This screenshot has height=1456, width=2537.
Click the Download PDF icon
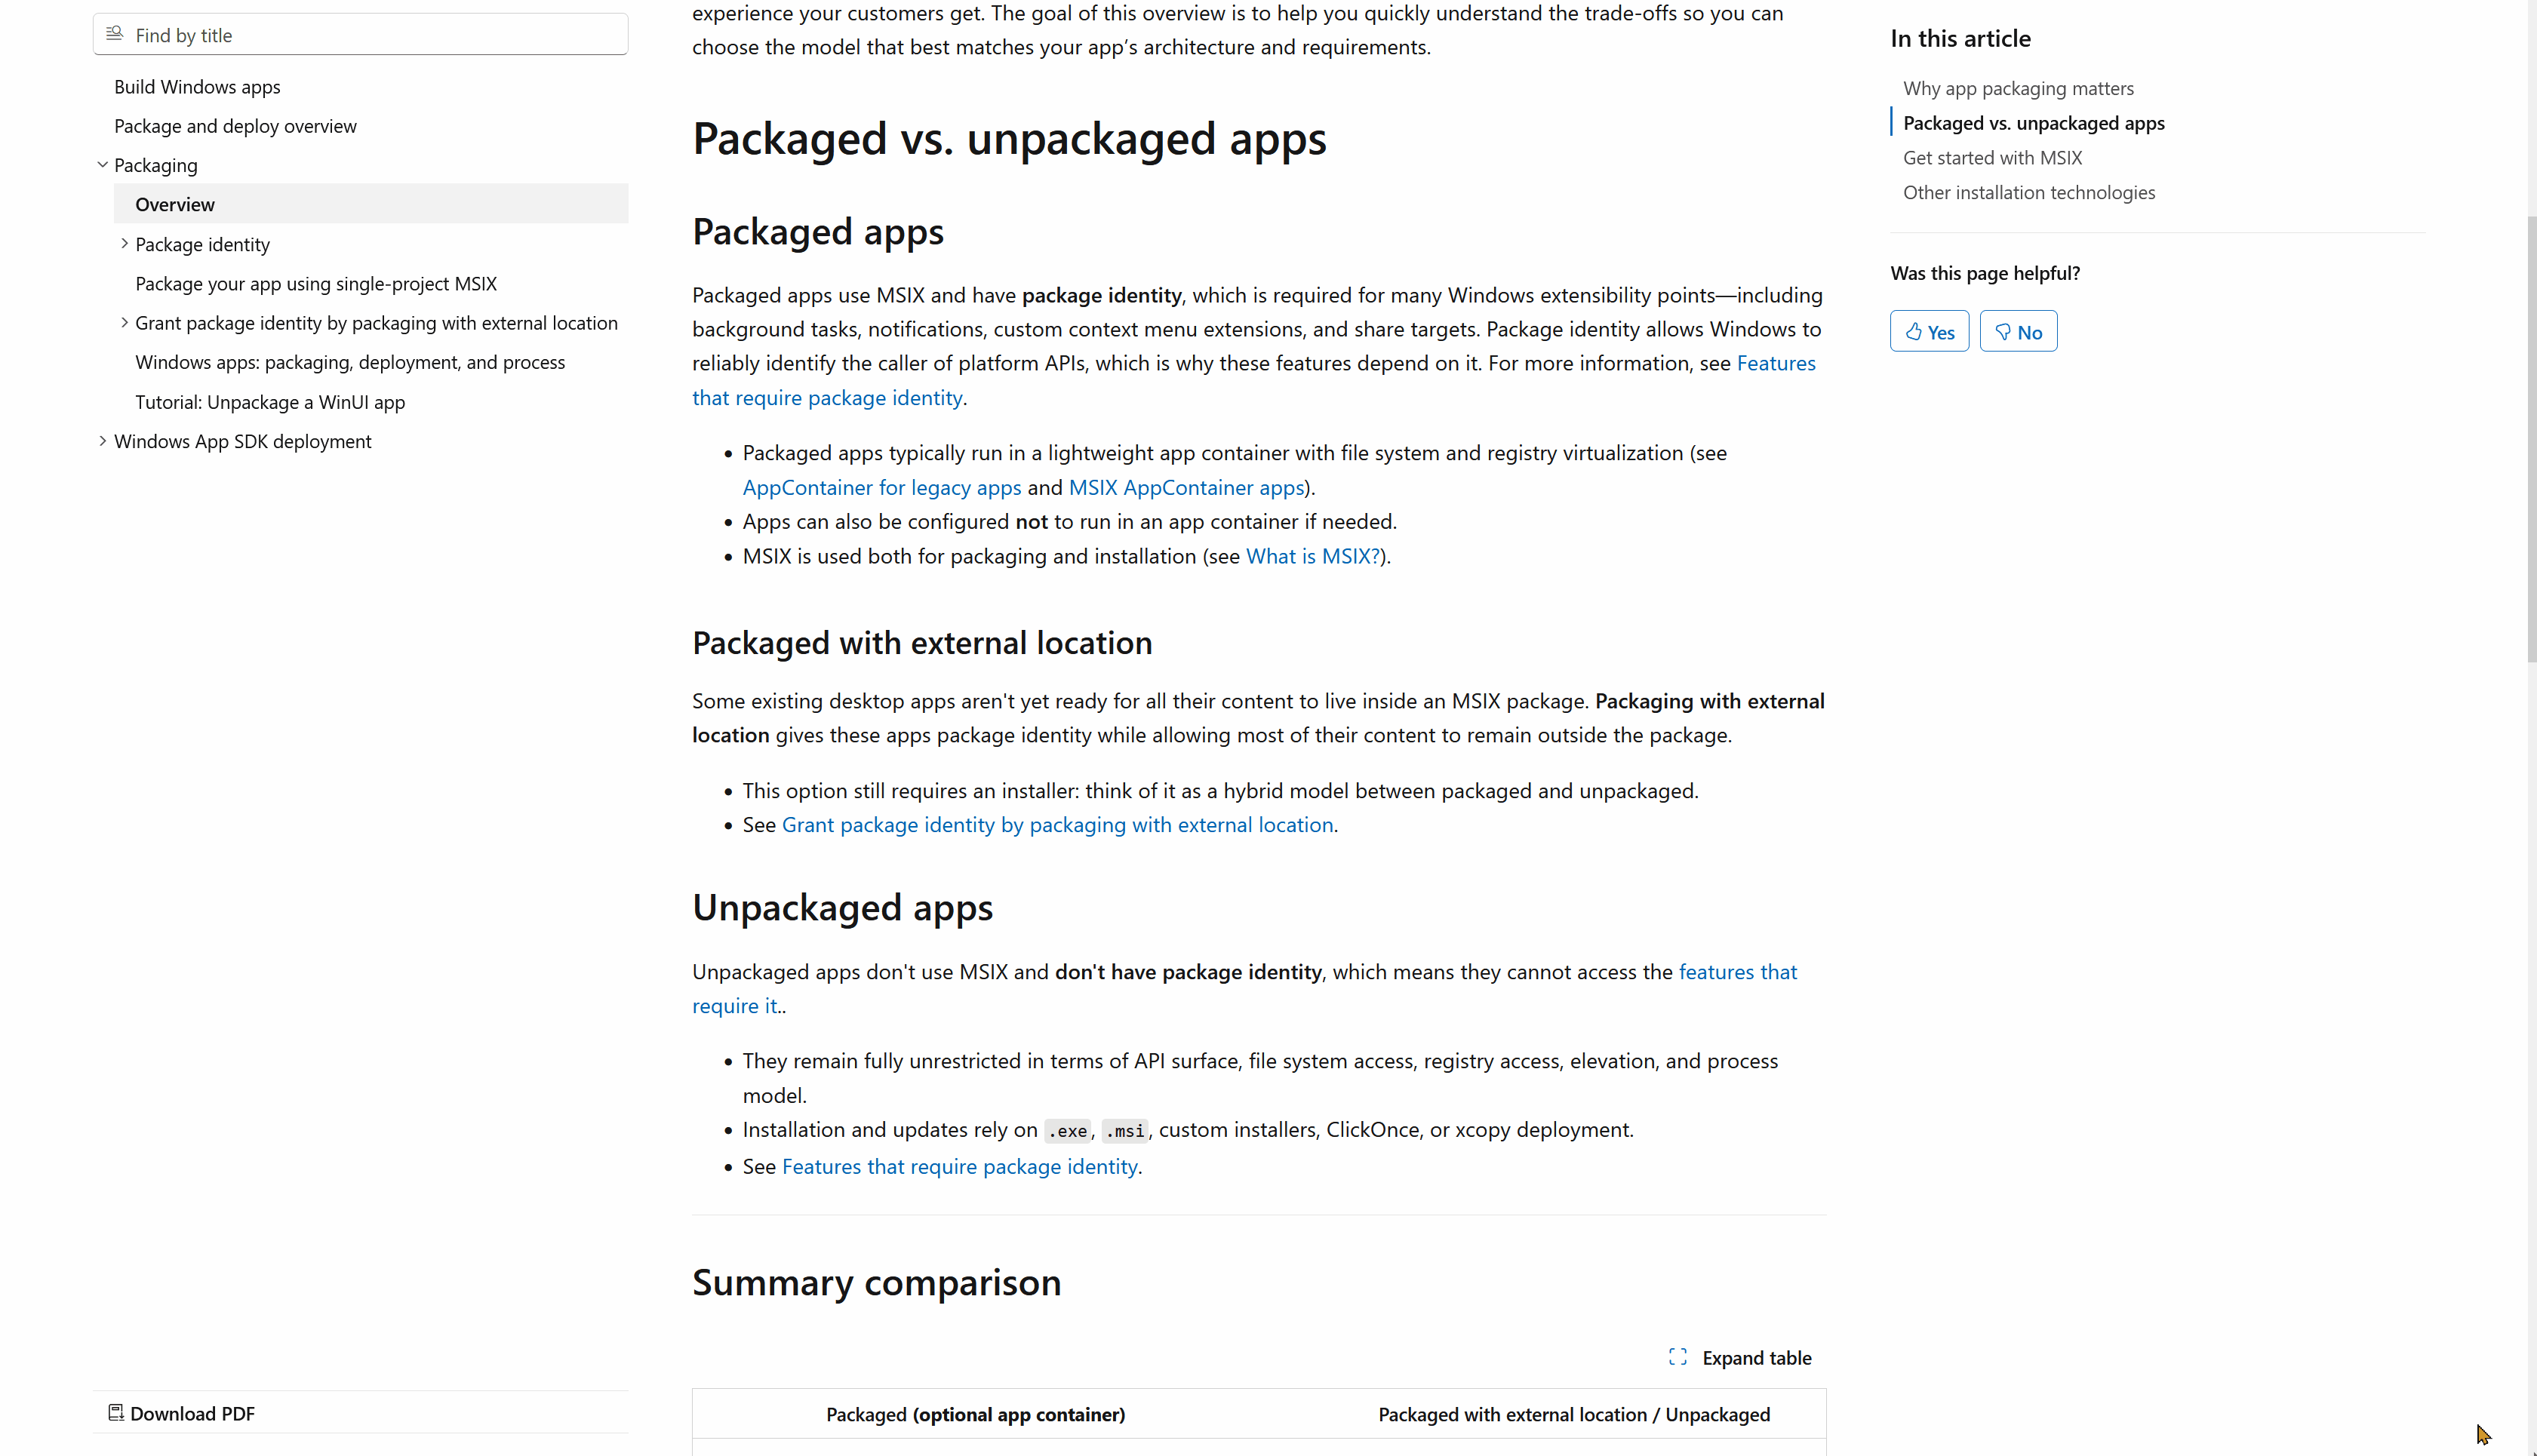pyautogui.click(x=116, y=1413)
